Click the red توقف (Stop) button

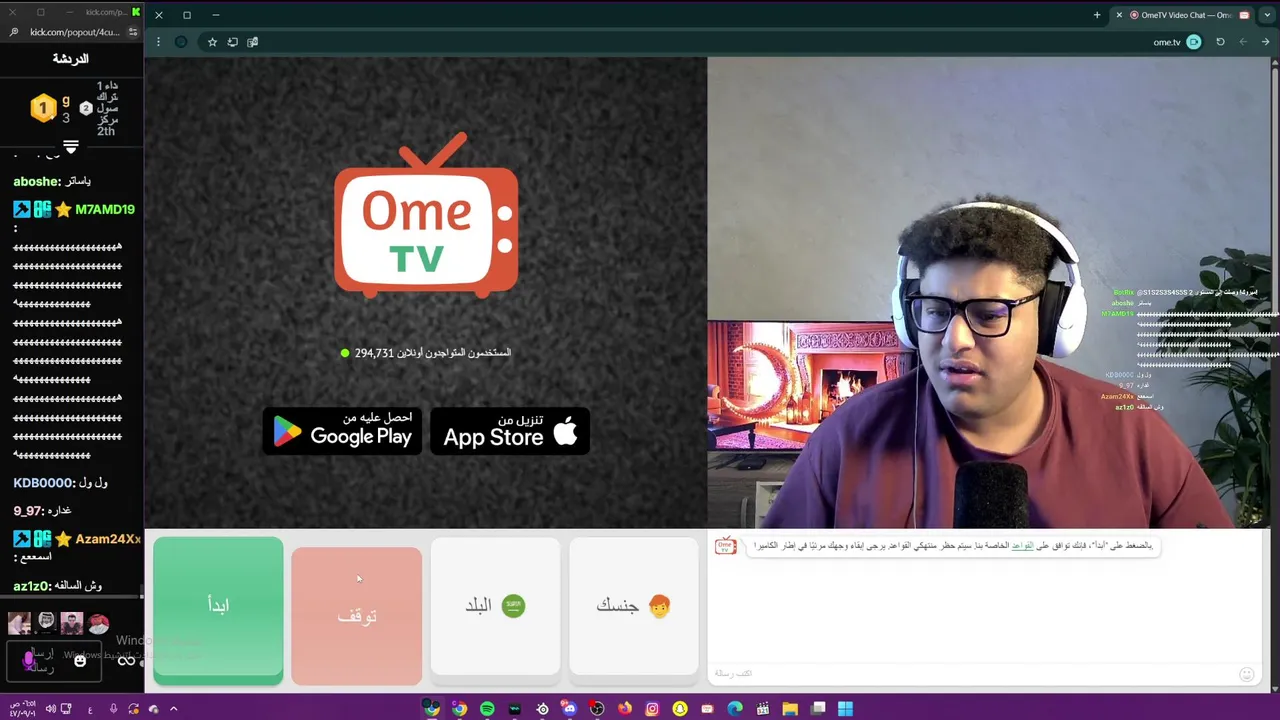(x=357, y=616)
